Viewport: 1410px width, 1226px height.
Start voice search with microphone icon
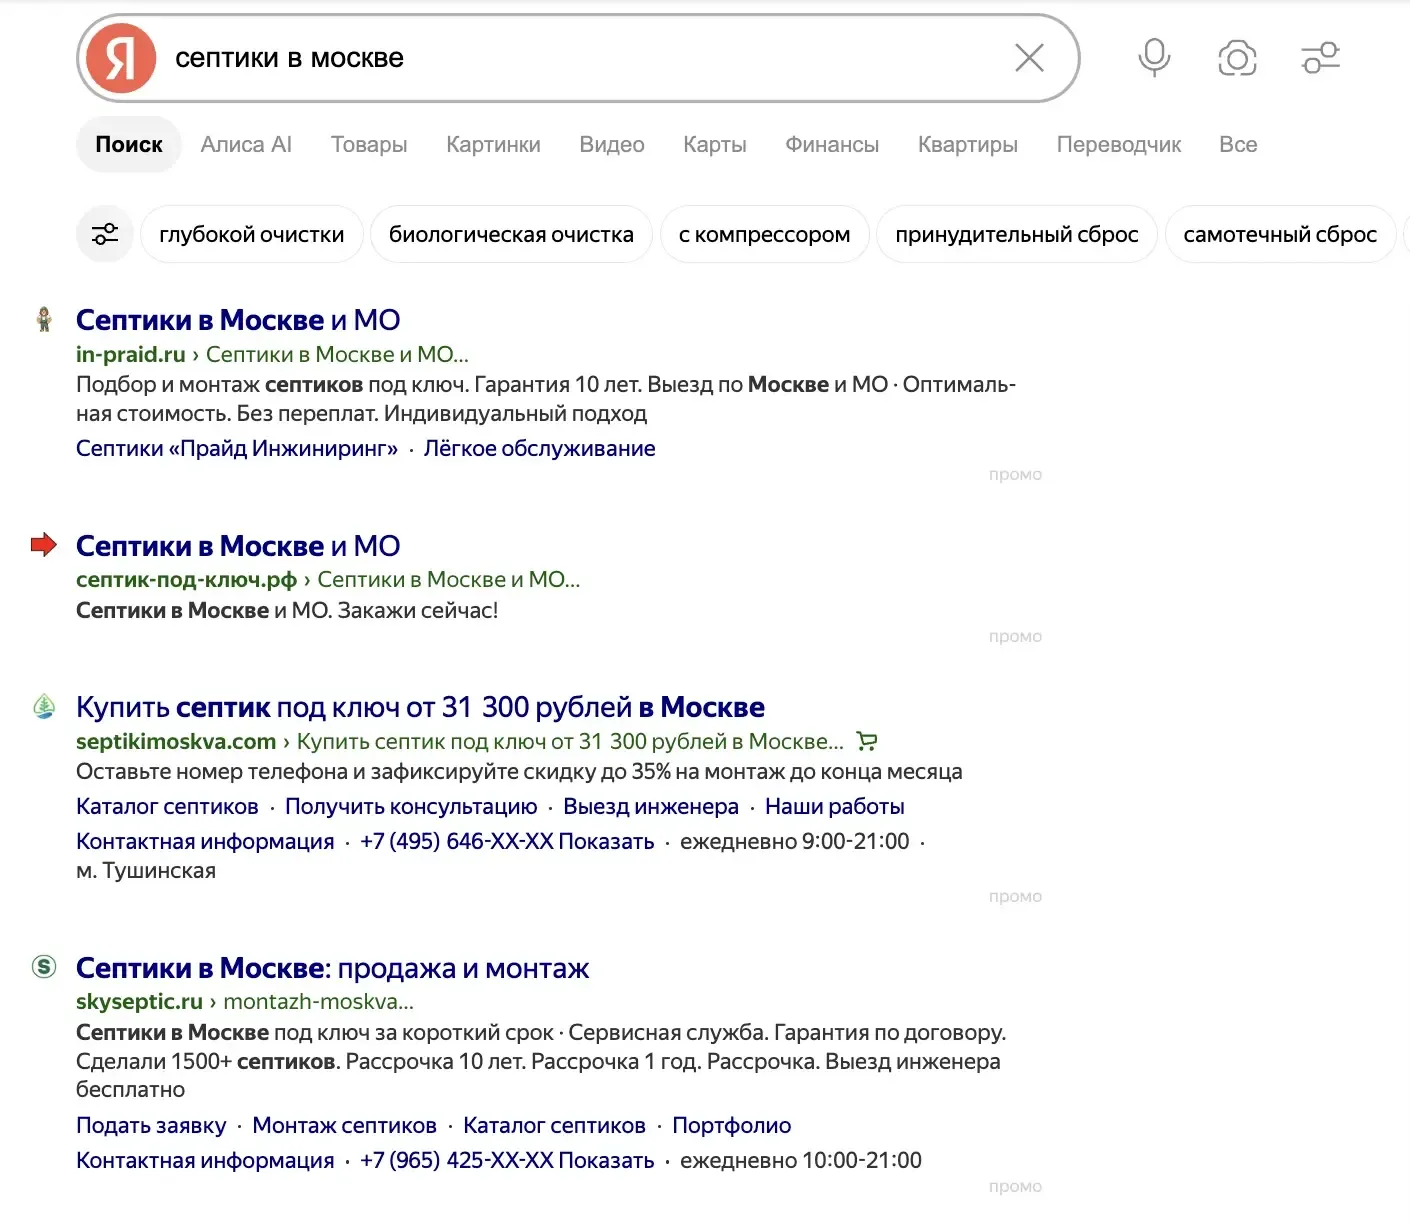point(1154,58)
